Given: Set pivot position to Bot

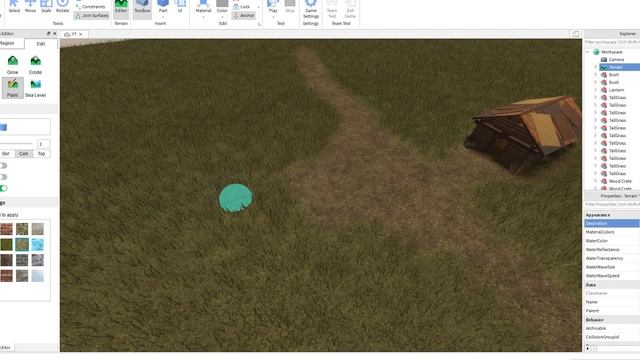Looking at the screenshot, I should 6,154.
